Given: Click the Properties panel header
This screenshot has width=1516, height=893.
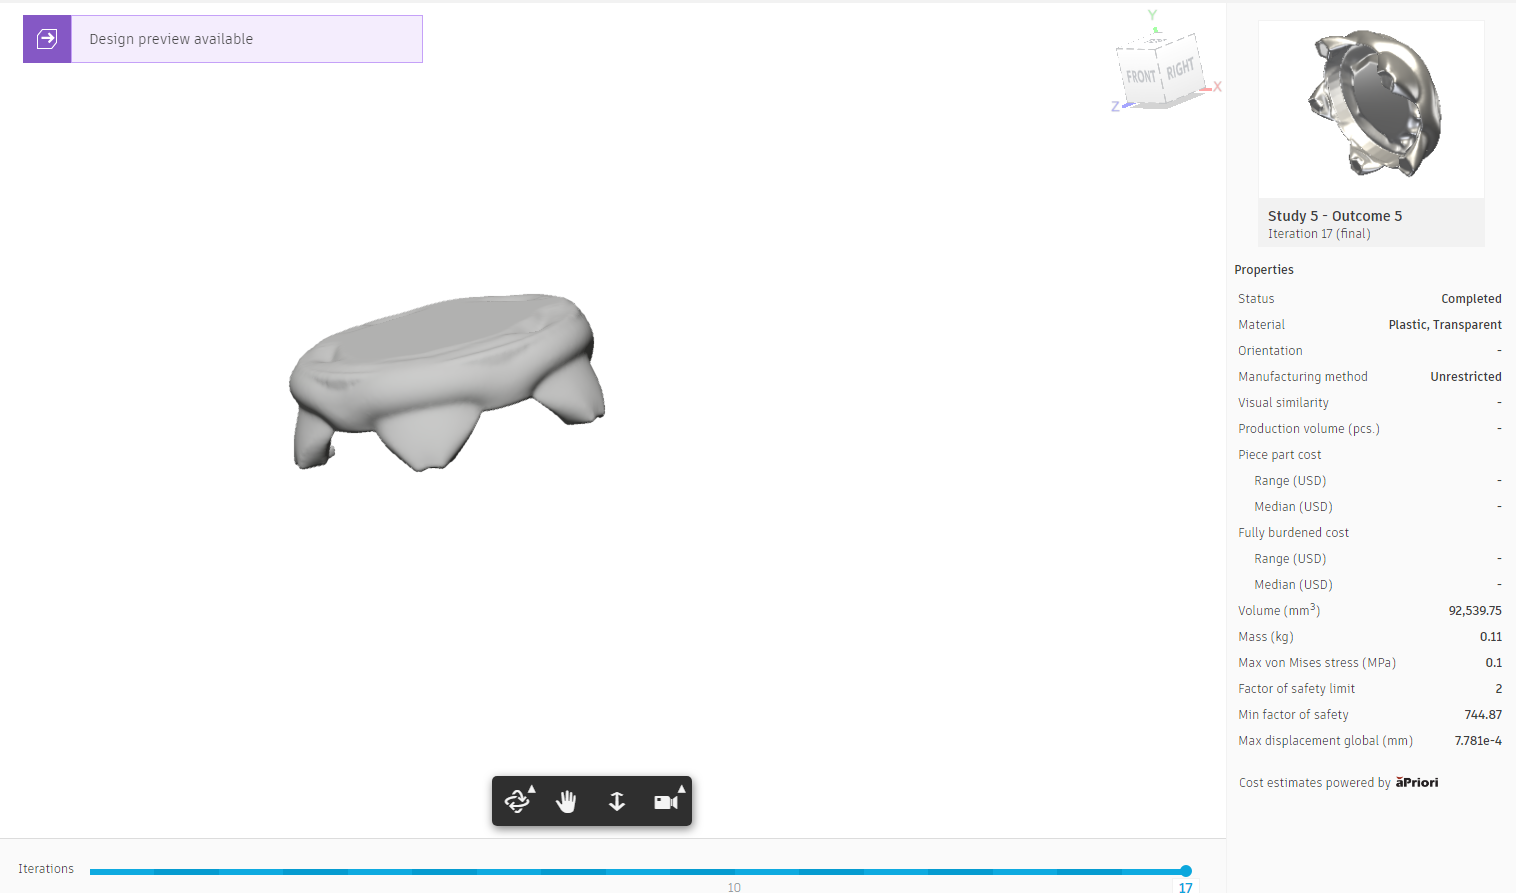Looking at the screenshot, I should coord(1263,269).
